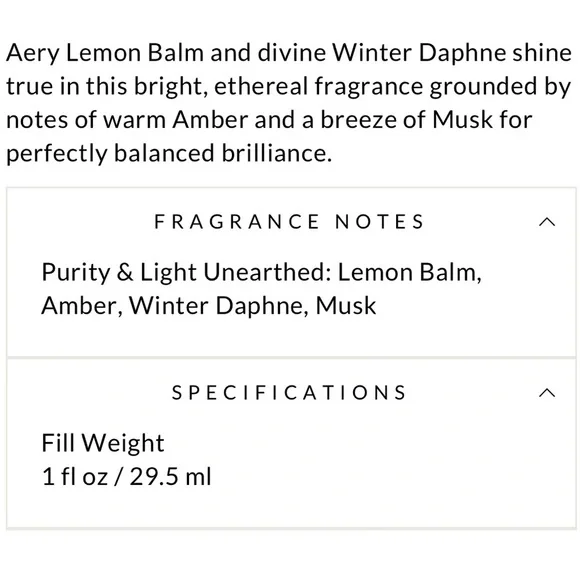This screenshot has height=580, width=580.
Task: Click Winter Daphne shine in the description
Action: tap(452, 52)
